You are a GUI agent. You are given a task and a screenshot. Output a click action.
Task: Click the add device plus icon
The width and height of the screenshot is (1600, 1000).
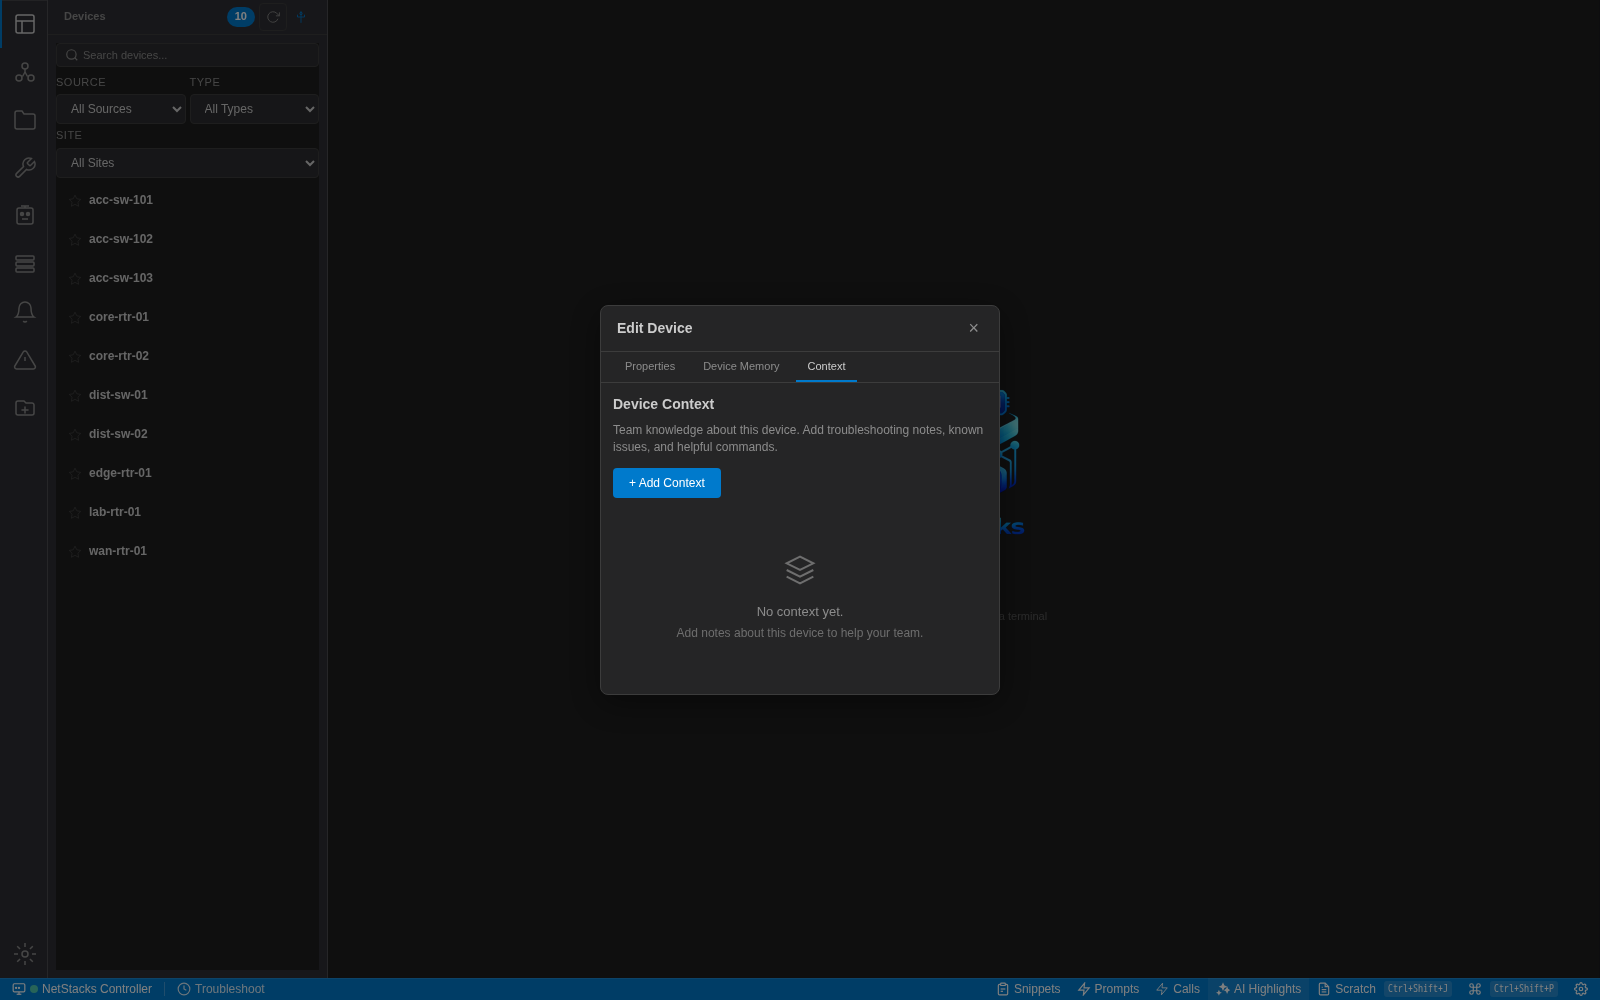301,17
